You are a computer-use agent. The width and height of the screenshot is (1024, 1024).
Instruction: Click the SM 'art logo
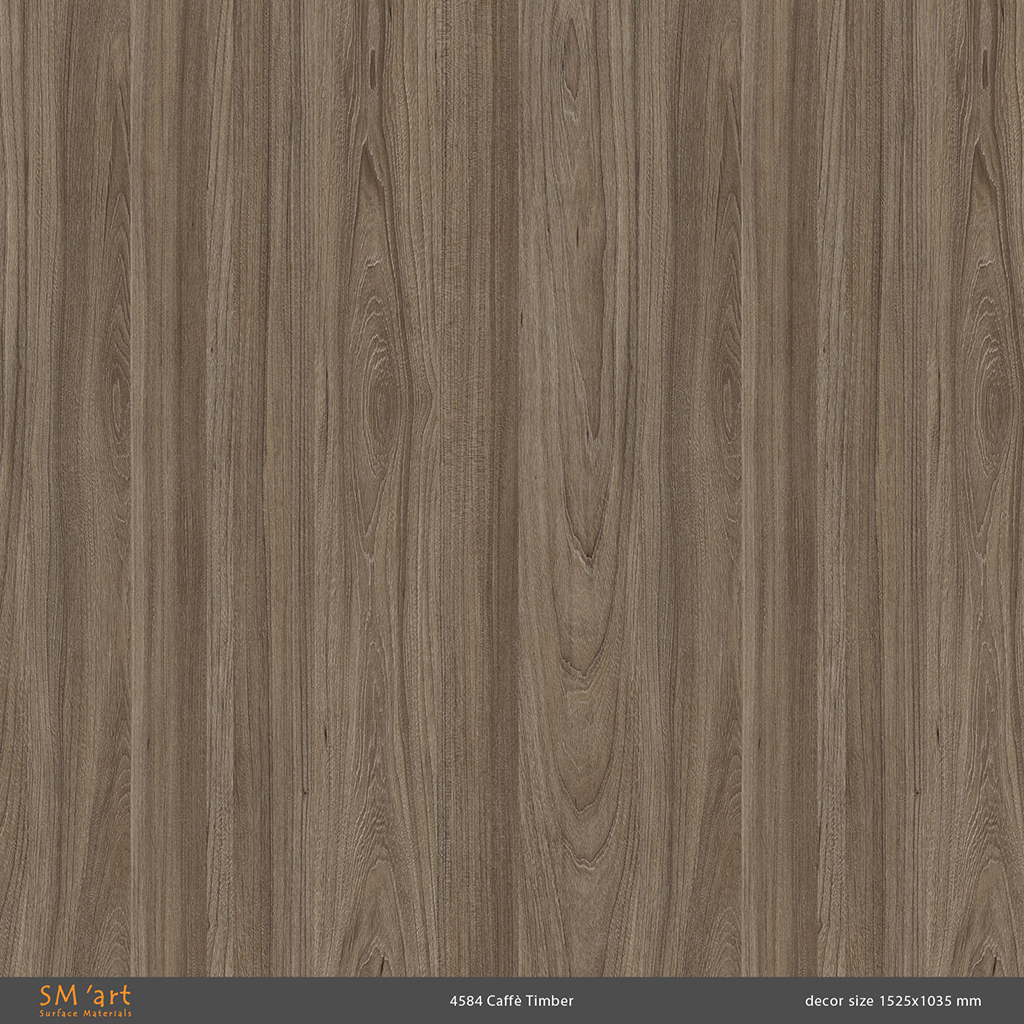85,996
